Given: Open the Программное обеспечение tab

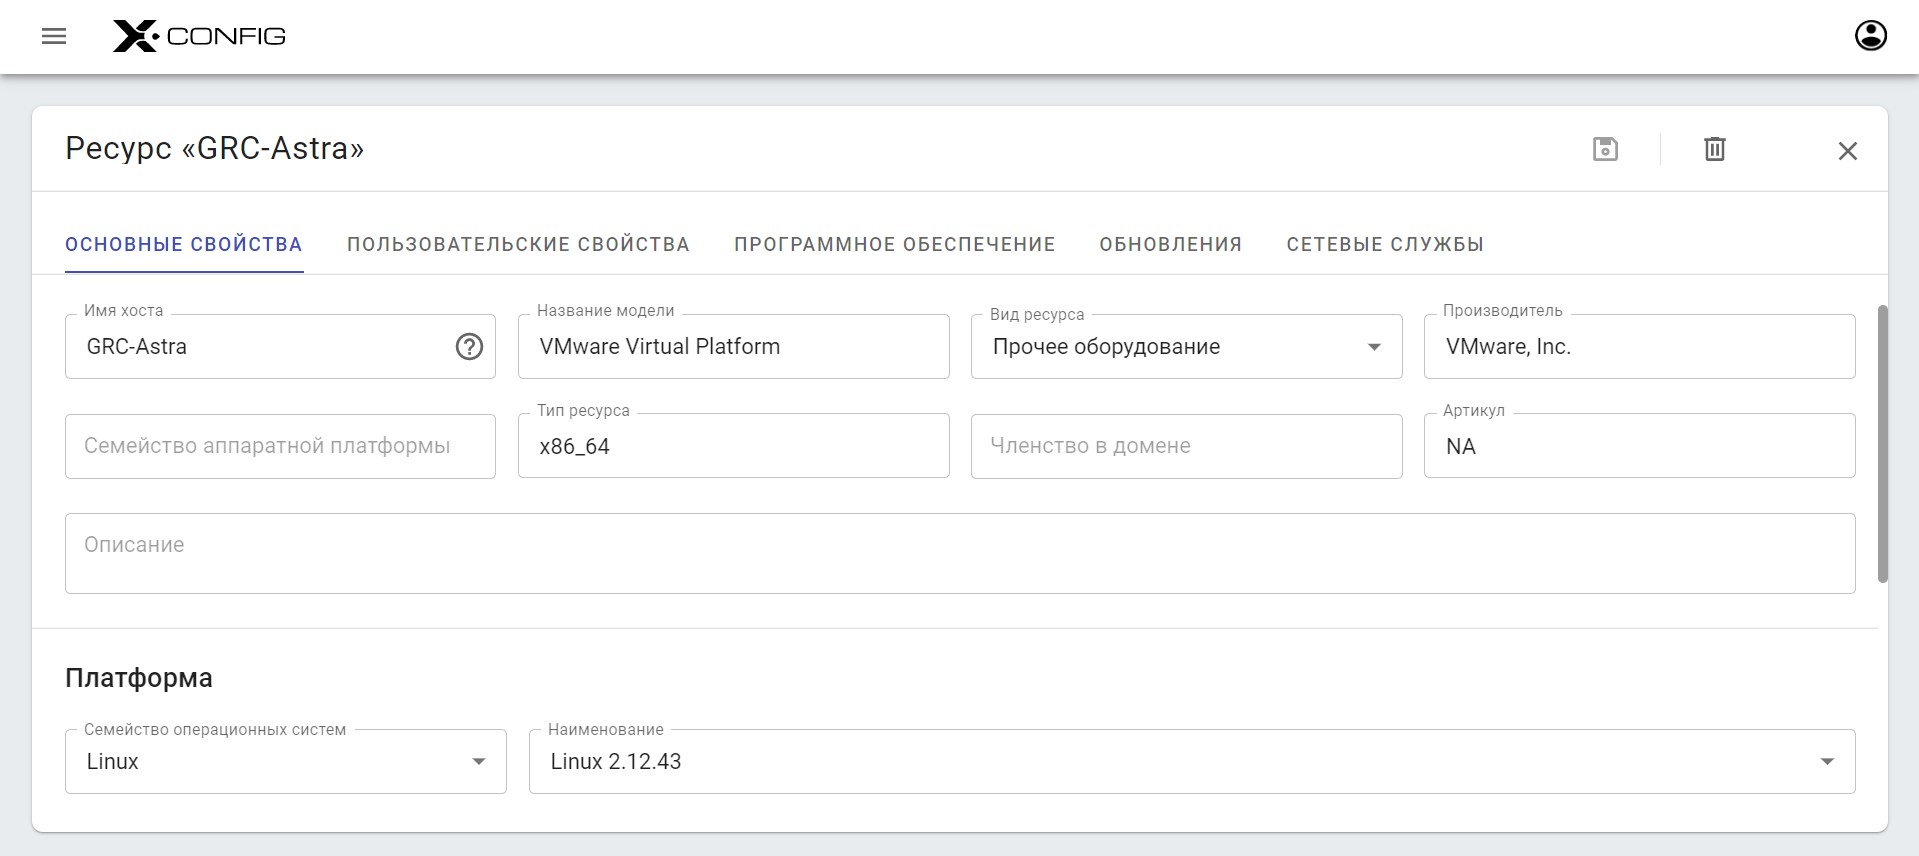Looking at the screenshot, I should (894, 245).
